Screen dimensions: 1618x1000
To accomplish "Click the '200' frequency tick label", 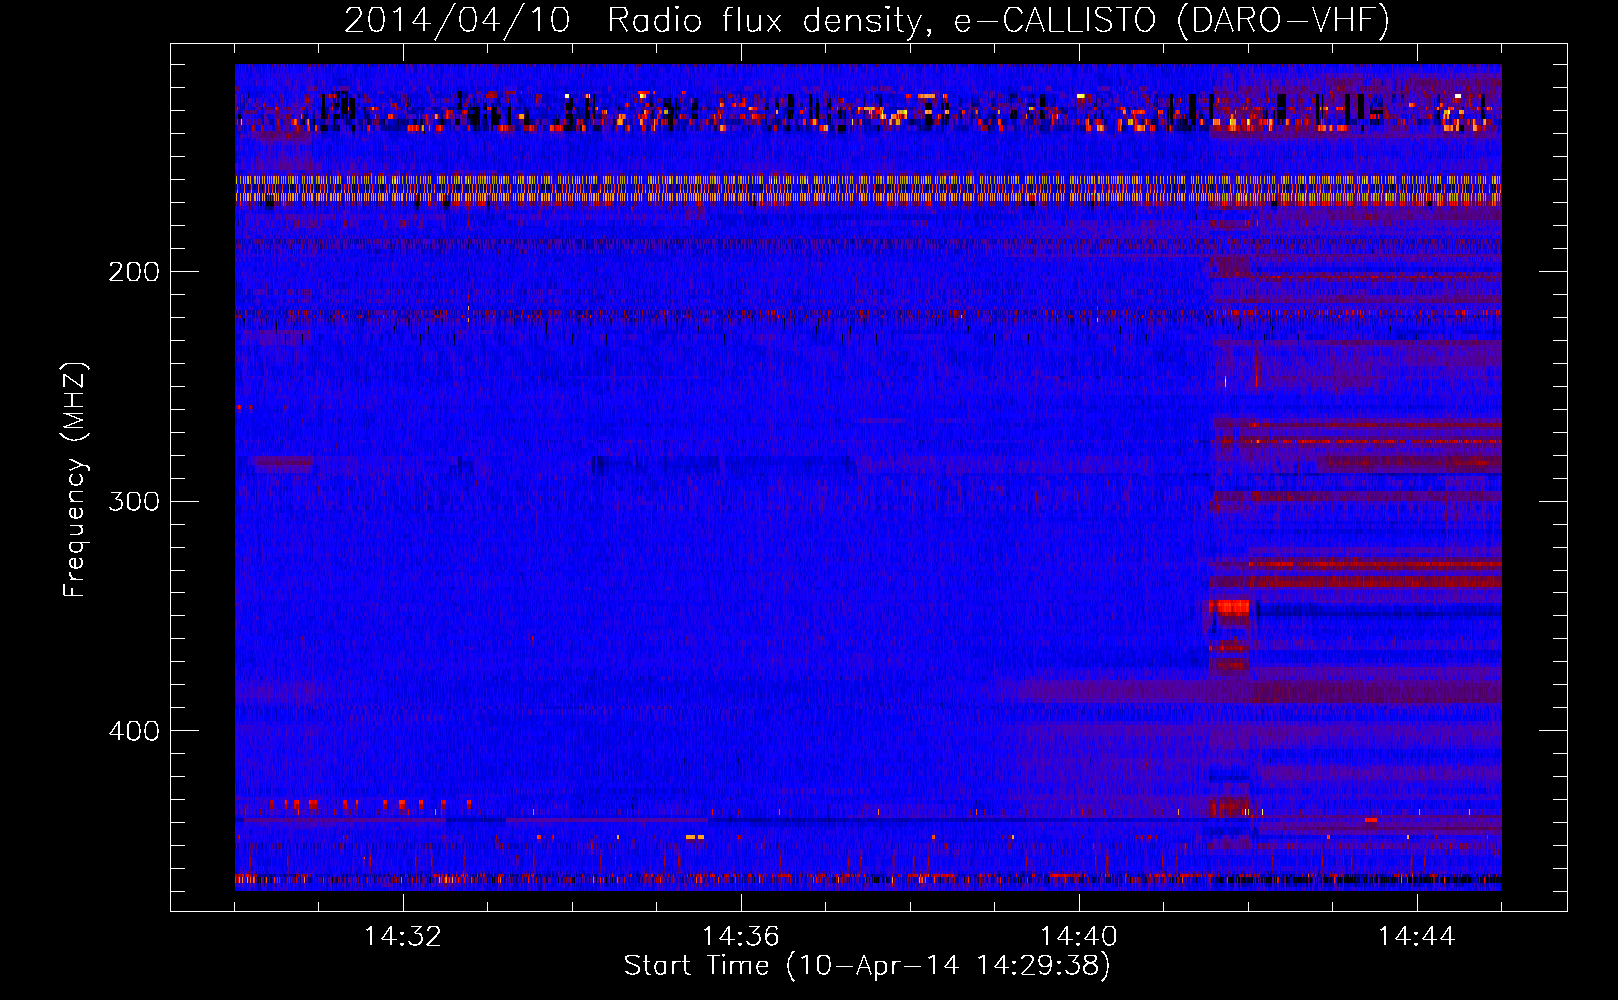I will point(133,272).
